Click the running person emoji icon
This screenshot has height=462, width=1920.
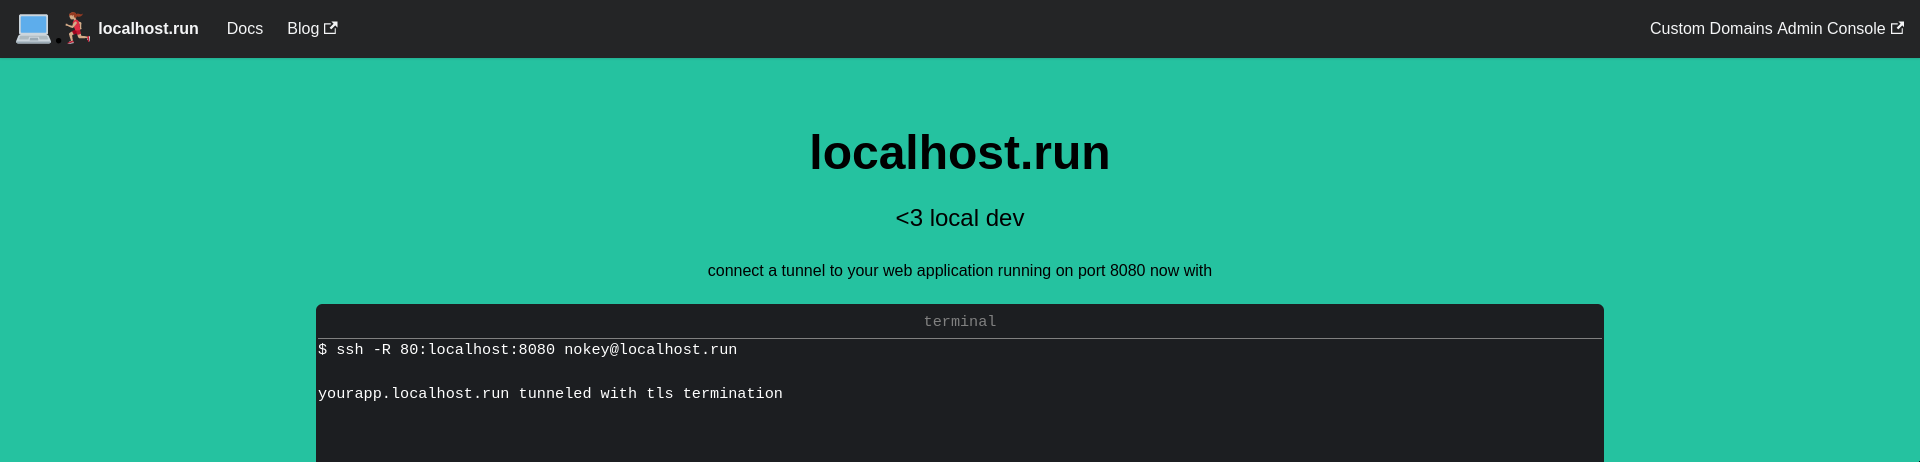(77, 28)
